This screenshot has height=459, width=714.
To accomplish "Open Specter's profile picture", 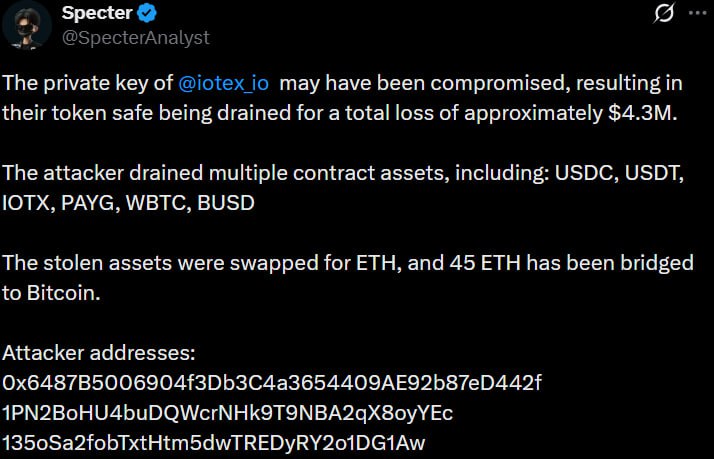I will [27, 24].
